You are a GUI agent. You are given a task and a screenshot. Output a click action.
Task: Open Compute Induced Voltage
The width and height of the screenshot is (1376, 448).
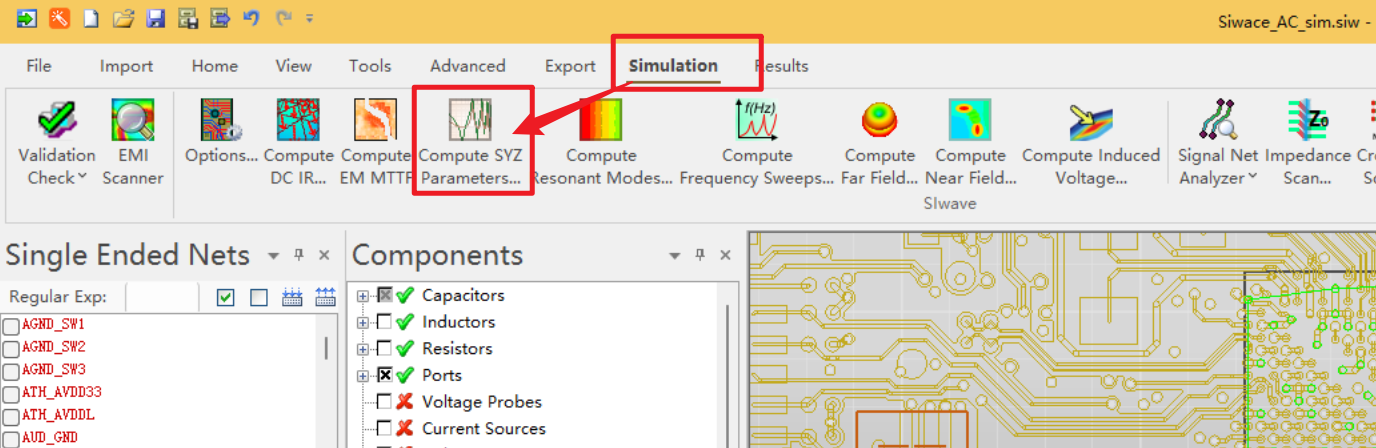pyautogui.click(x=1091, y=142)
